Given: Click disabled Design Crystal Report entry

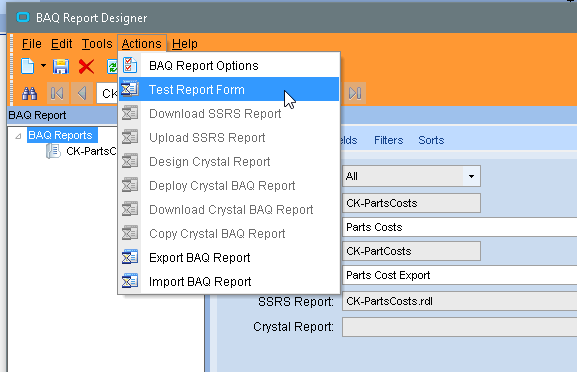Looking at the screenshot, I should pos(229,161).
